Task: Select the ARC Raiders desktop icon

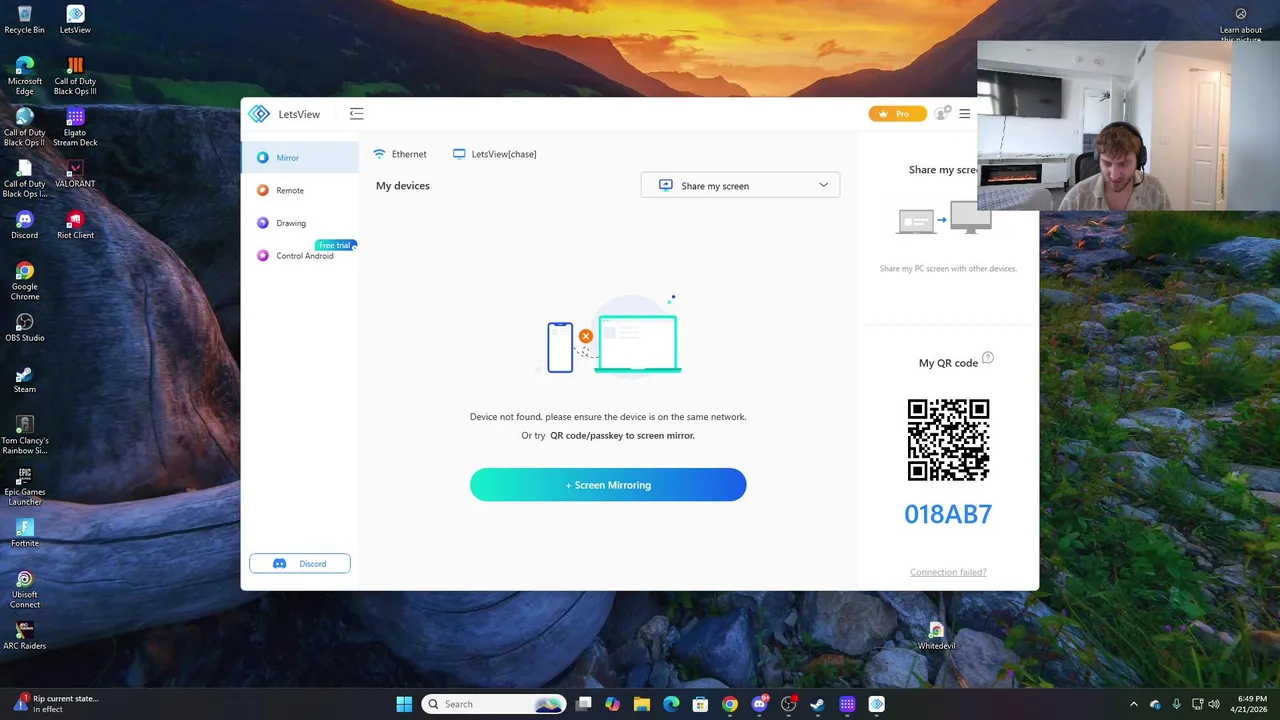Action: 25,635
